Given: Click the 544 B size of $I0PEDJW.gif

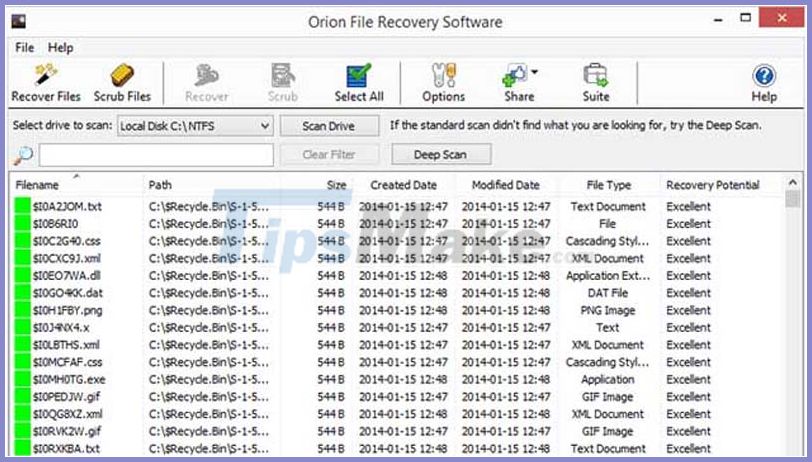Looking at the screenshot, I should (x=331, y=397).
